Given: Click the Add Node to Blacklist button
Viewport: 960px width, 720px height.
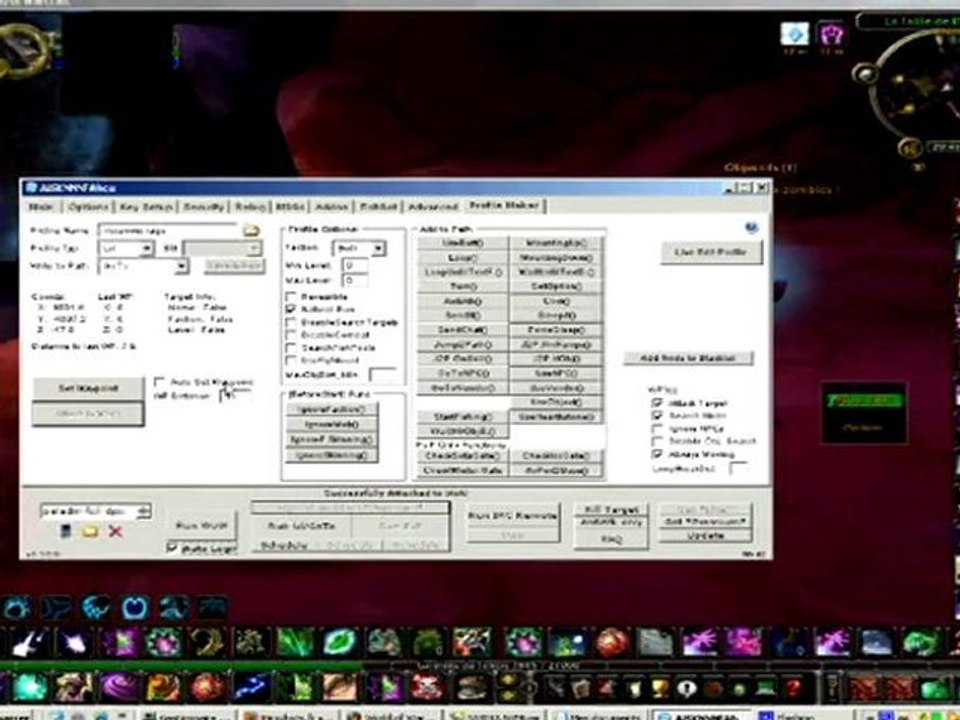Looking at the screenshot, I should click(688, 358).
